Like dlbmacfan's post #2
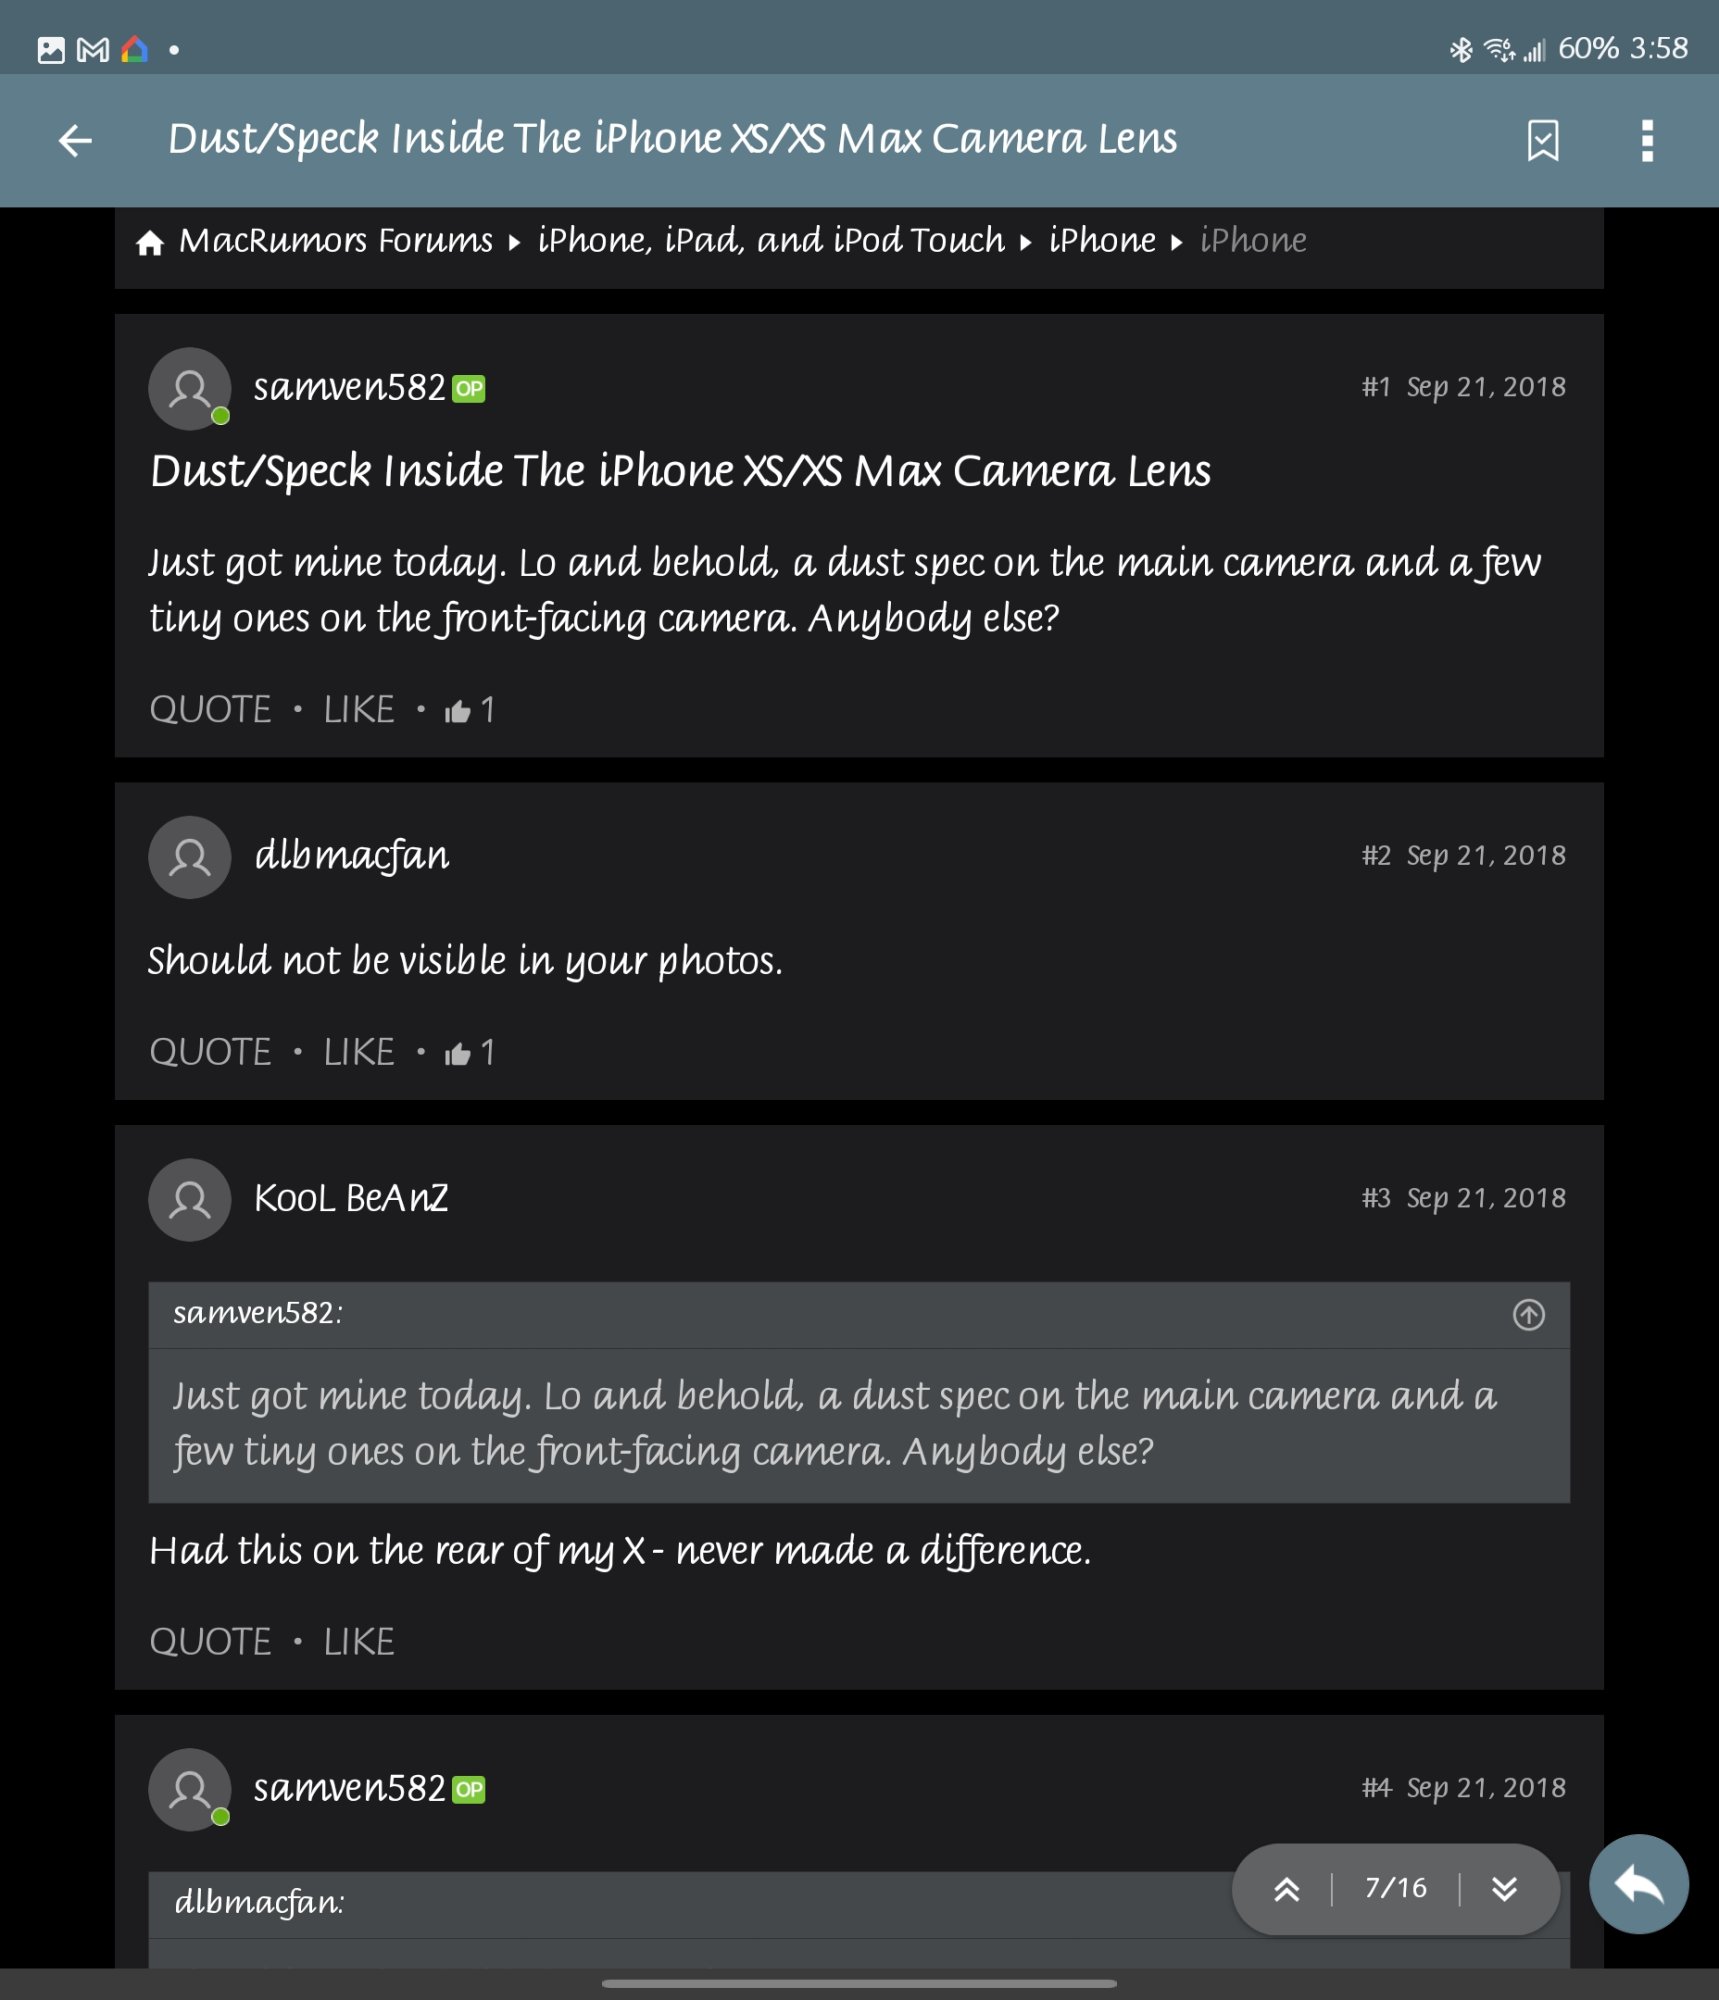The image size is (1719, 2000). coord(359,1052)
